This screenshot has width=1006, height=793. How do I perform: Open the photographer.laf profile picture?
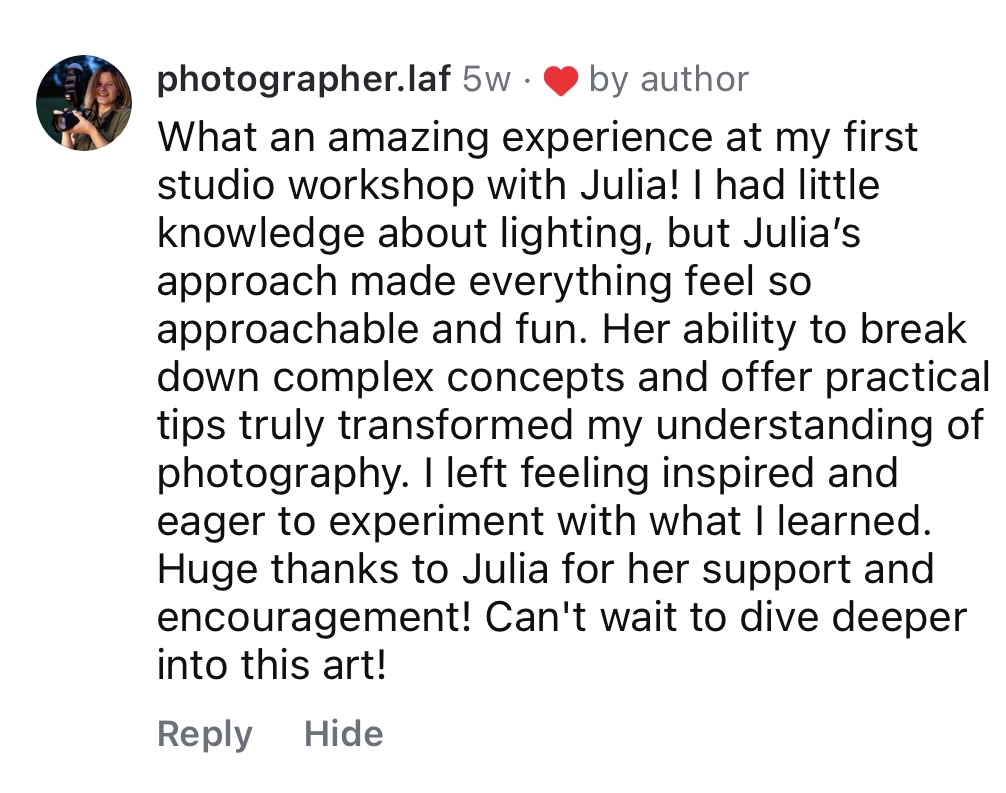click(84, 103)
